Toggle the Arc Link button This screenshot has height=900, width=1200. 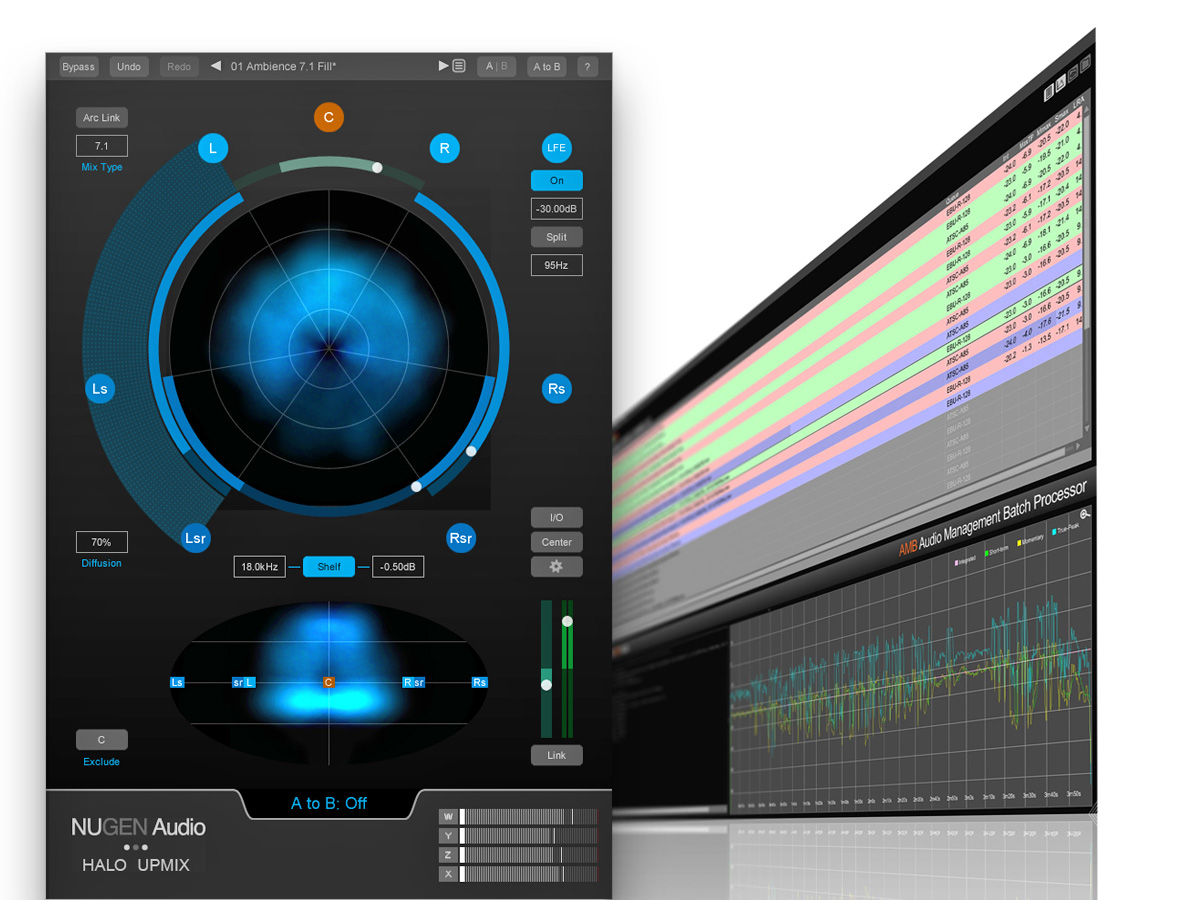click(101, 118)
